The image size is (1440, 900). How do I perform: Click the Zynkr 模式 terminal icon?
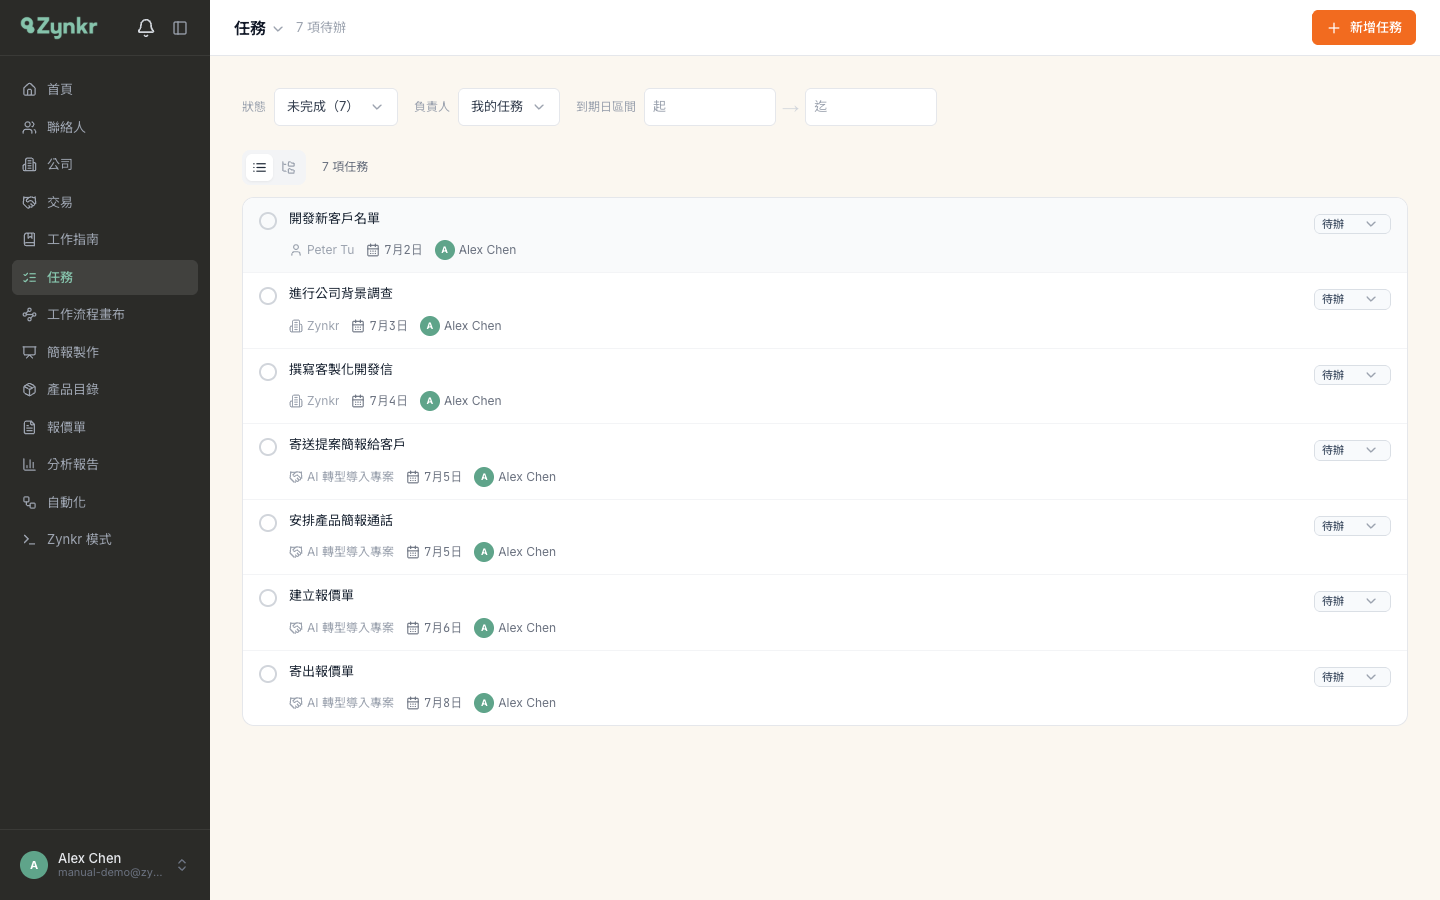[x=30, y=539]
